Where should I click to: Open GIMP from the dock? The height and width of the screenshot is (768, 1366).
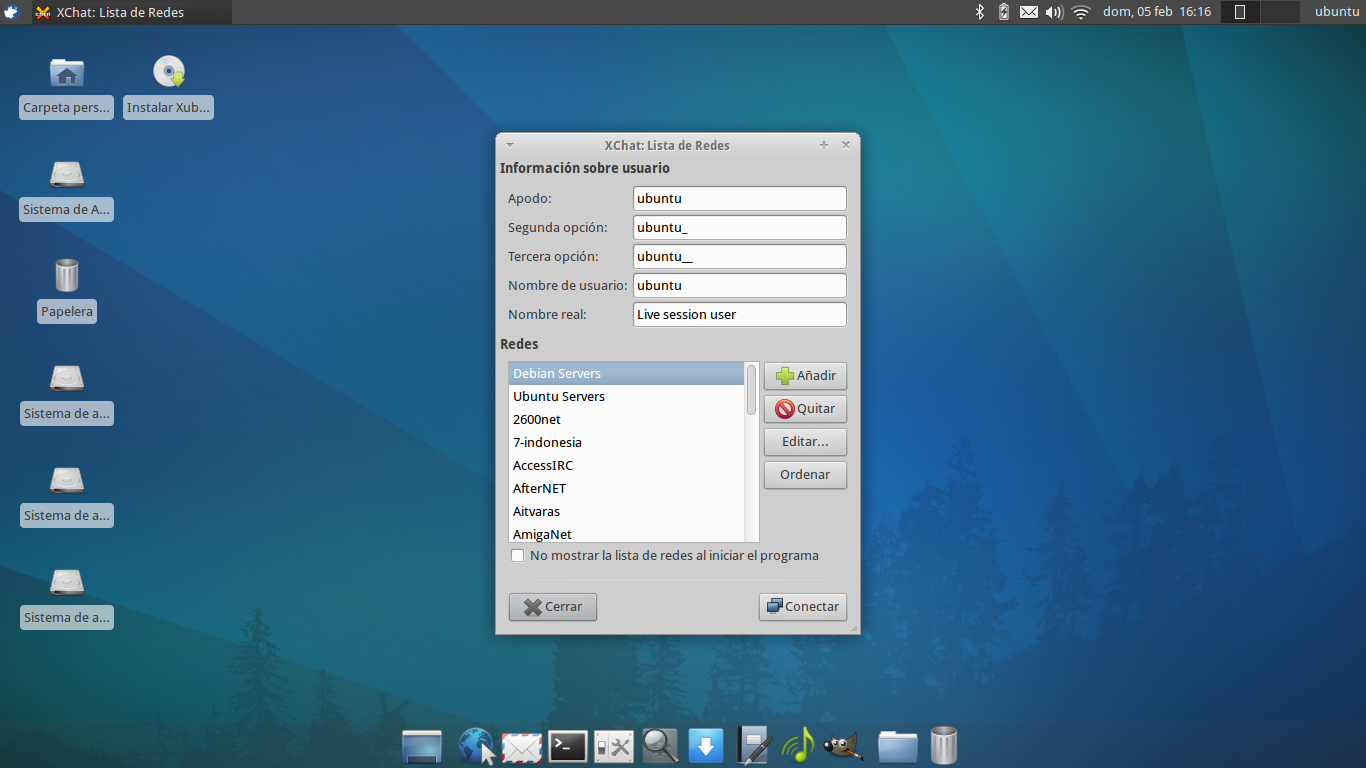pyautogui.click(x=844, y=745)
